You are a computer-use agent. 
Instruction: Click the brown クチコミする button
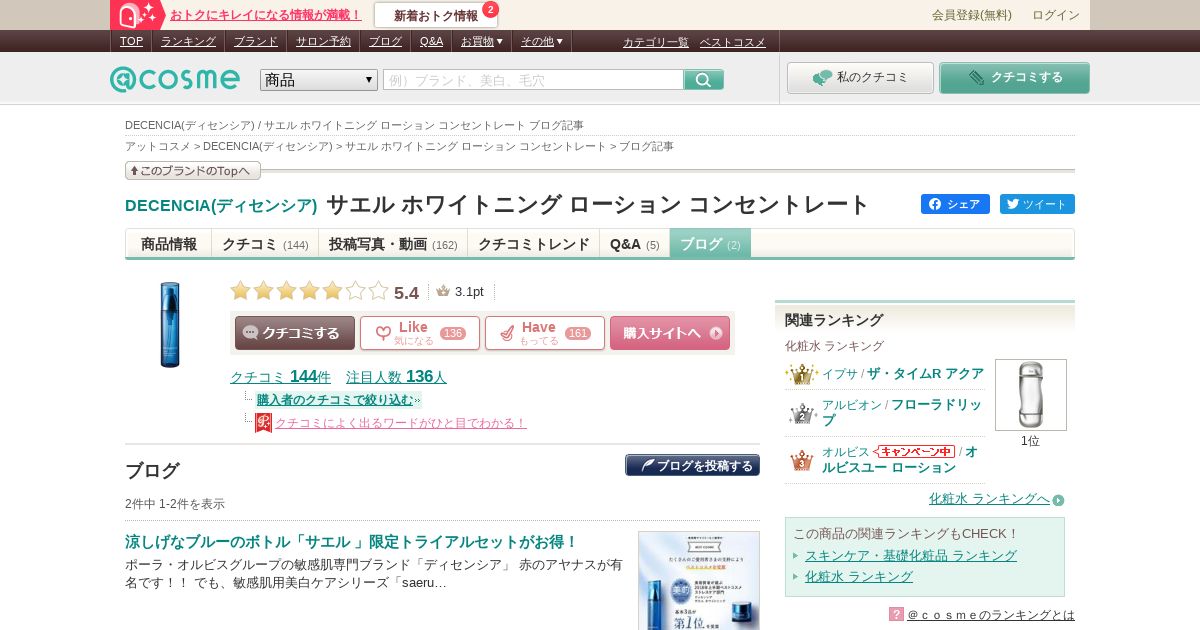click(295, 333)
